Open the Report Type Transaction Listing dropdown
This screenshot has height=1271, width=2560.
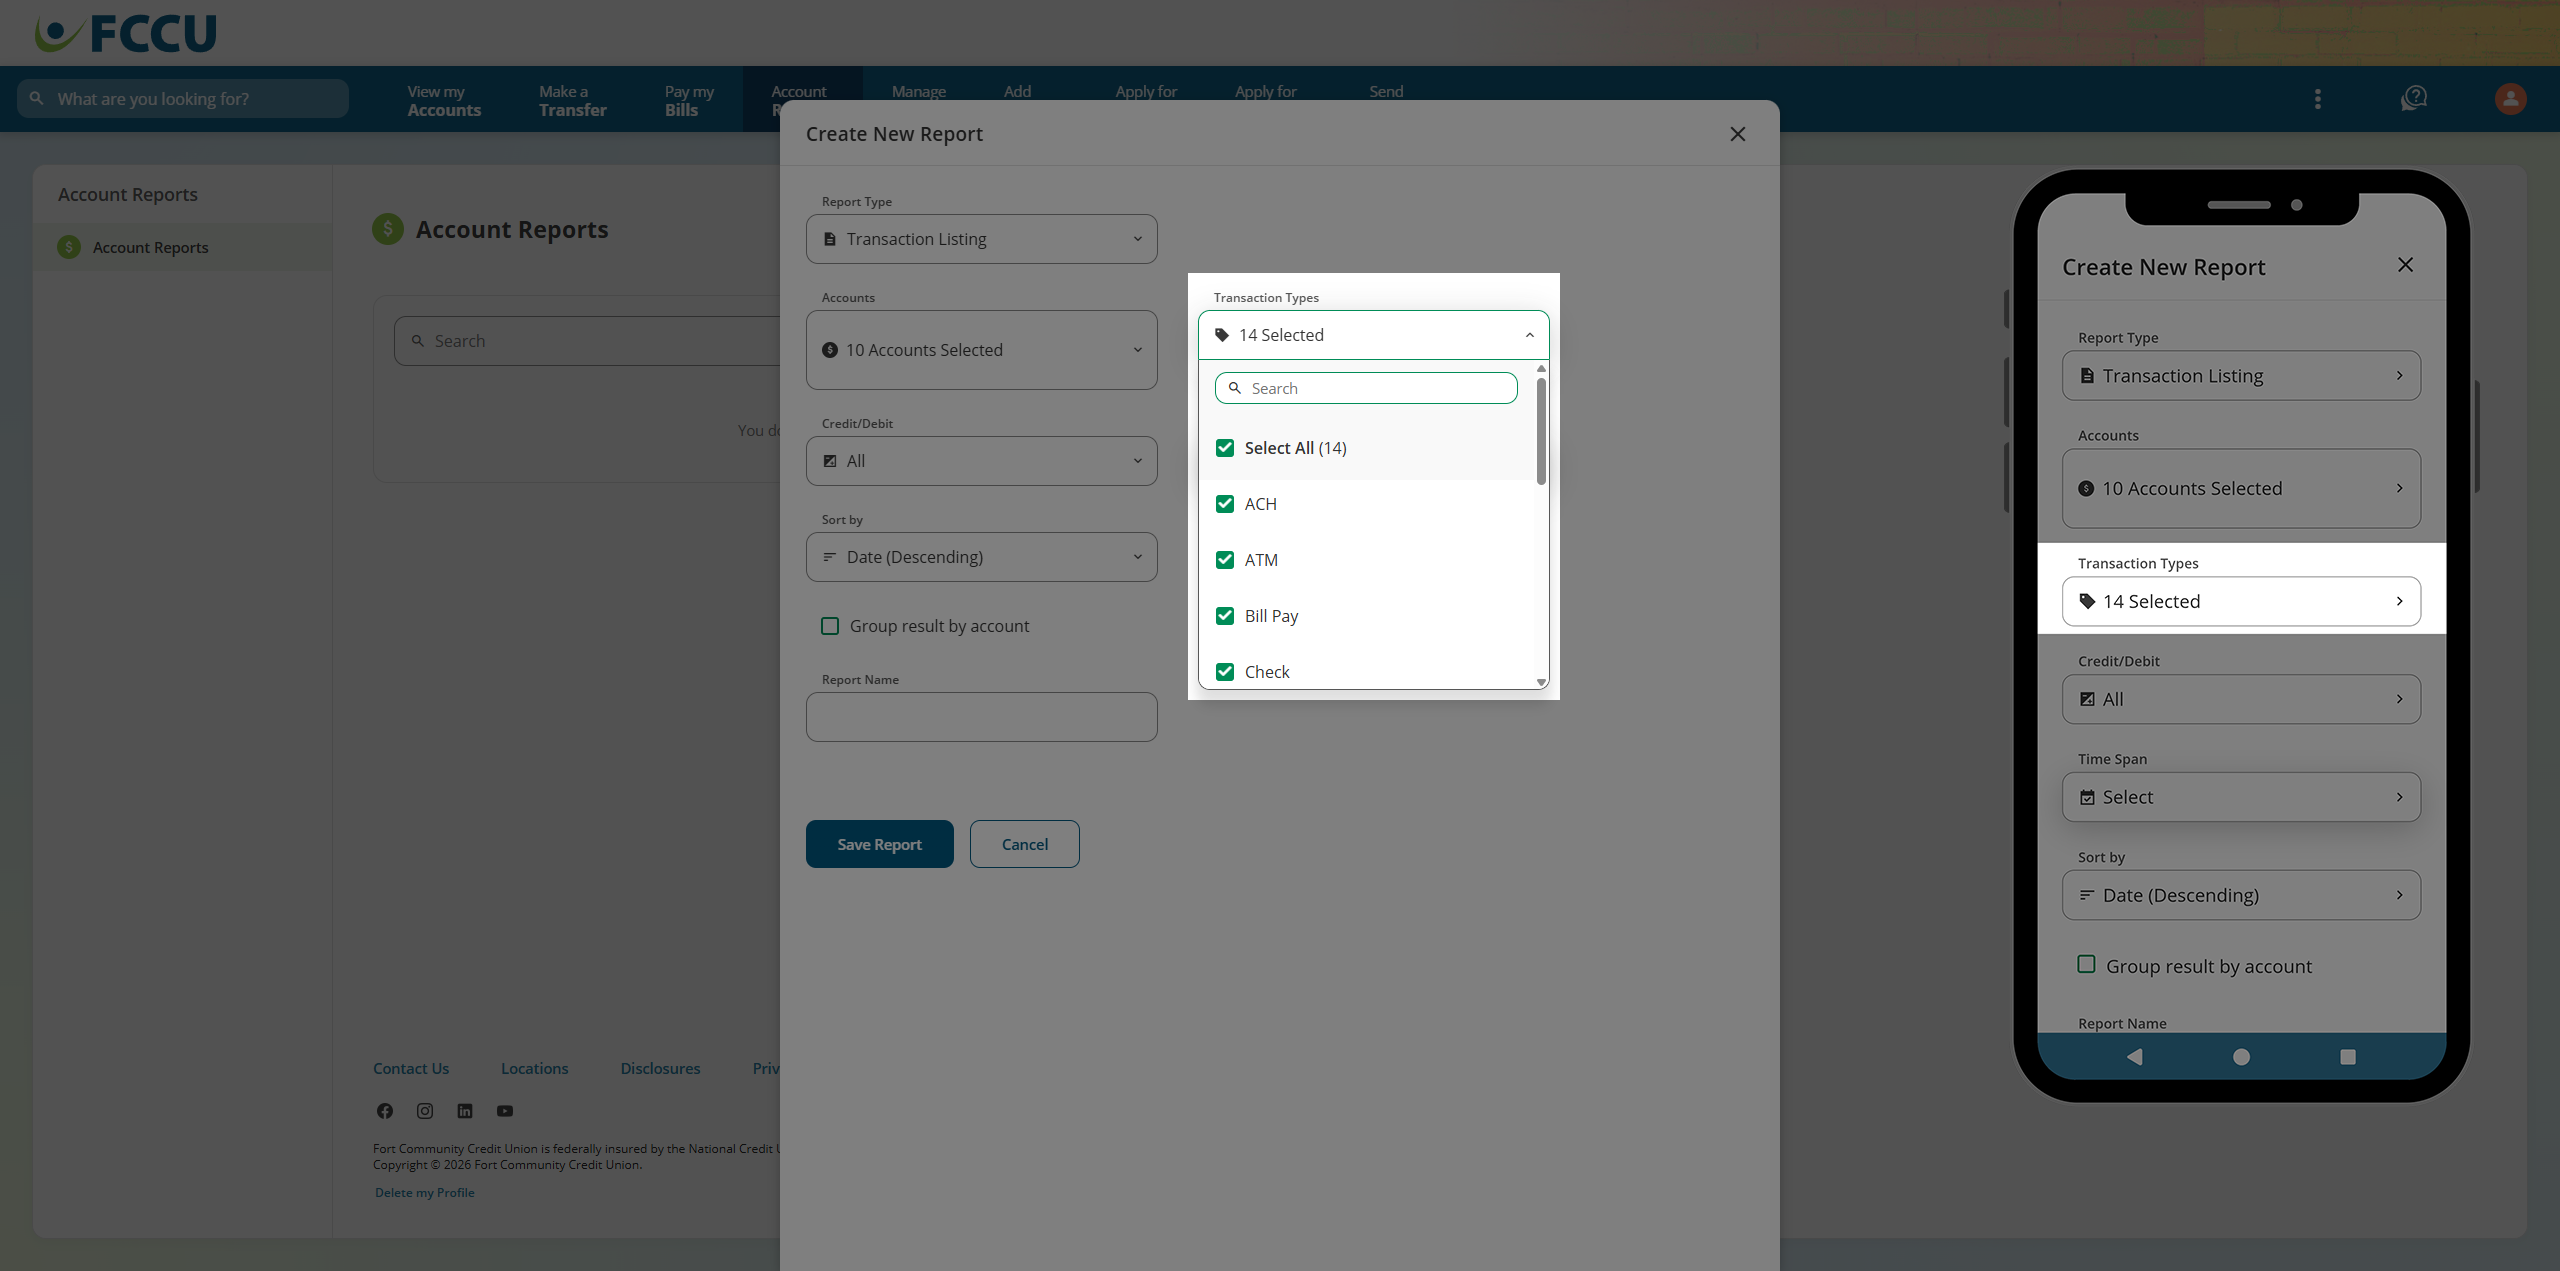pos(981,239)
